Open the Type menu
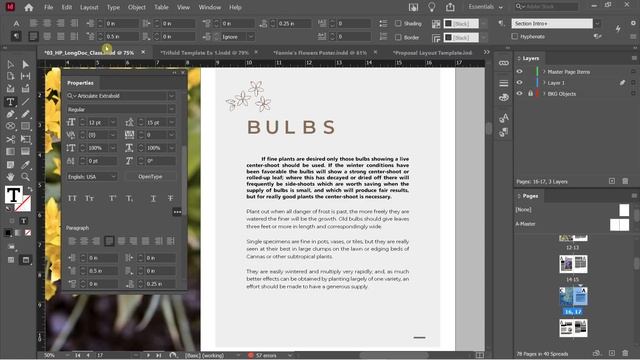 click(x=113, y=7)
